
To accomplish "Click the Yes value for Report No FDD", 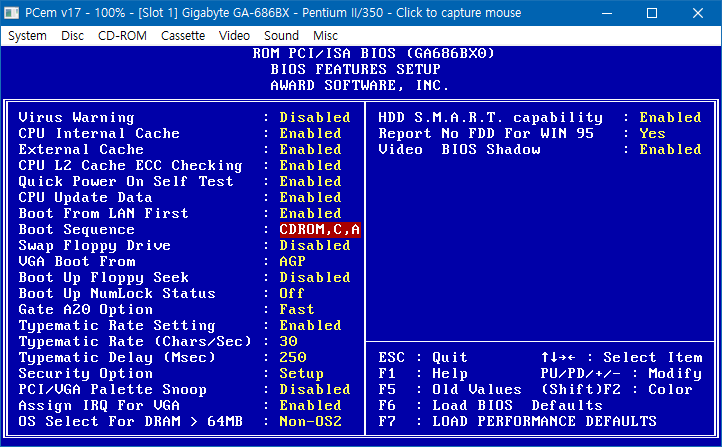I will click(652, 133).
